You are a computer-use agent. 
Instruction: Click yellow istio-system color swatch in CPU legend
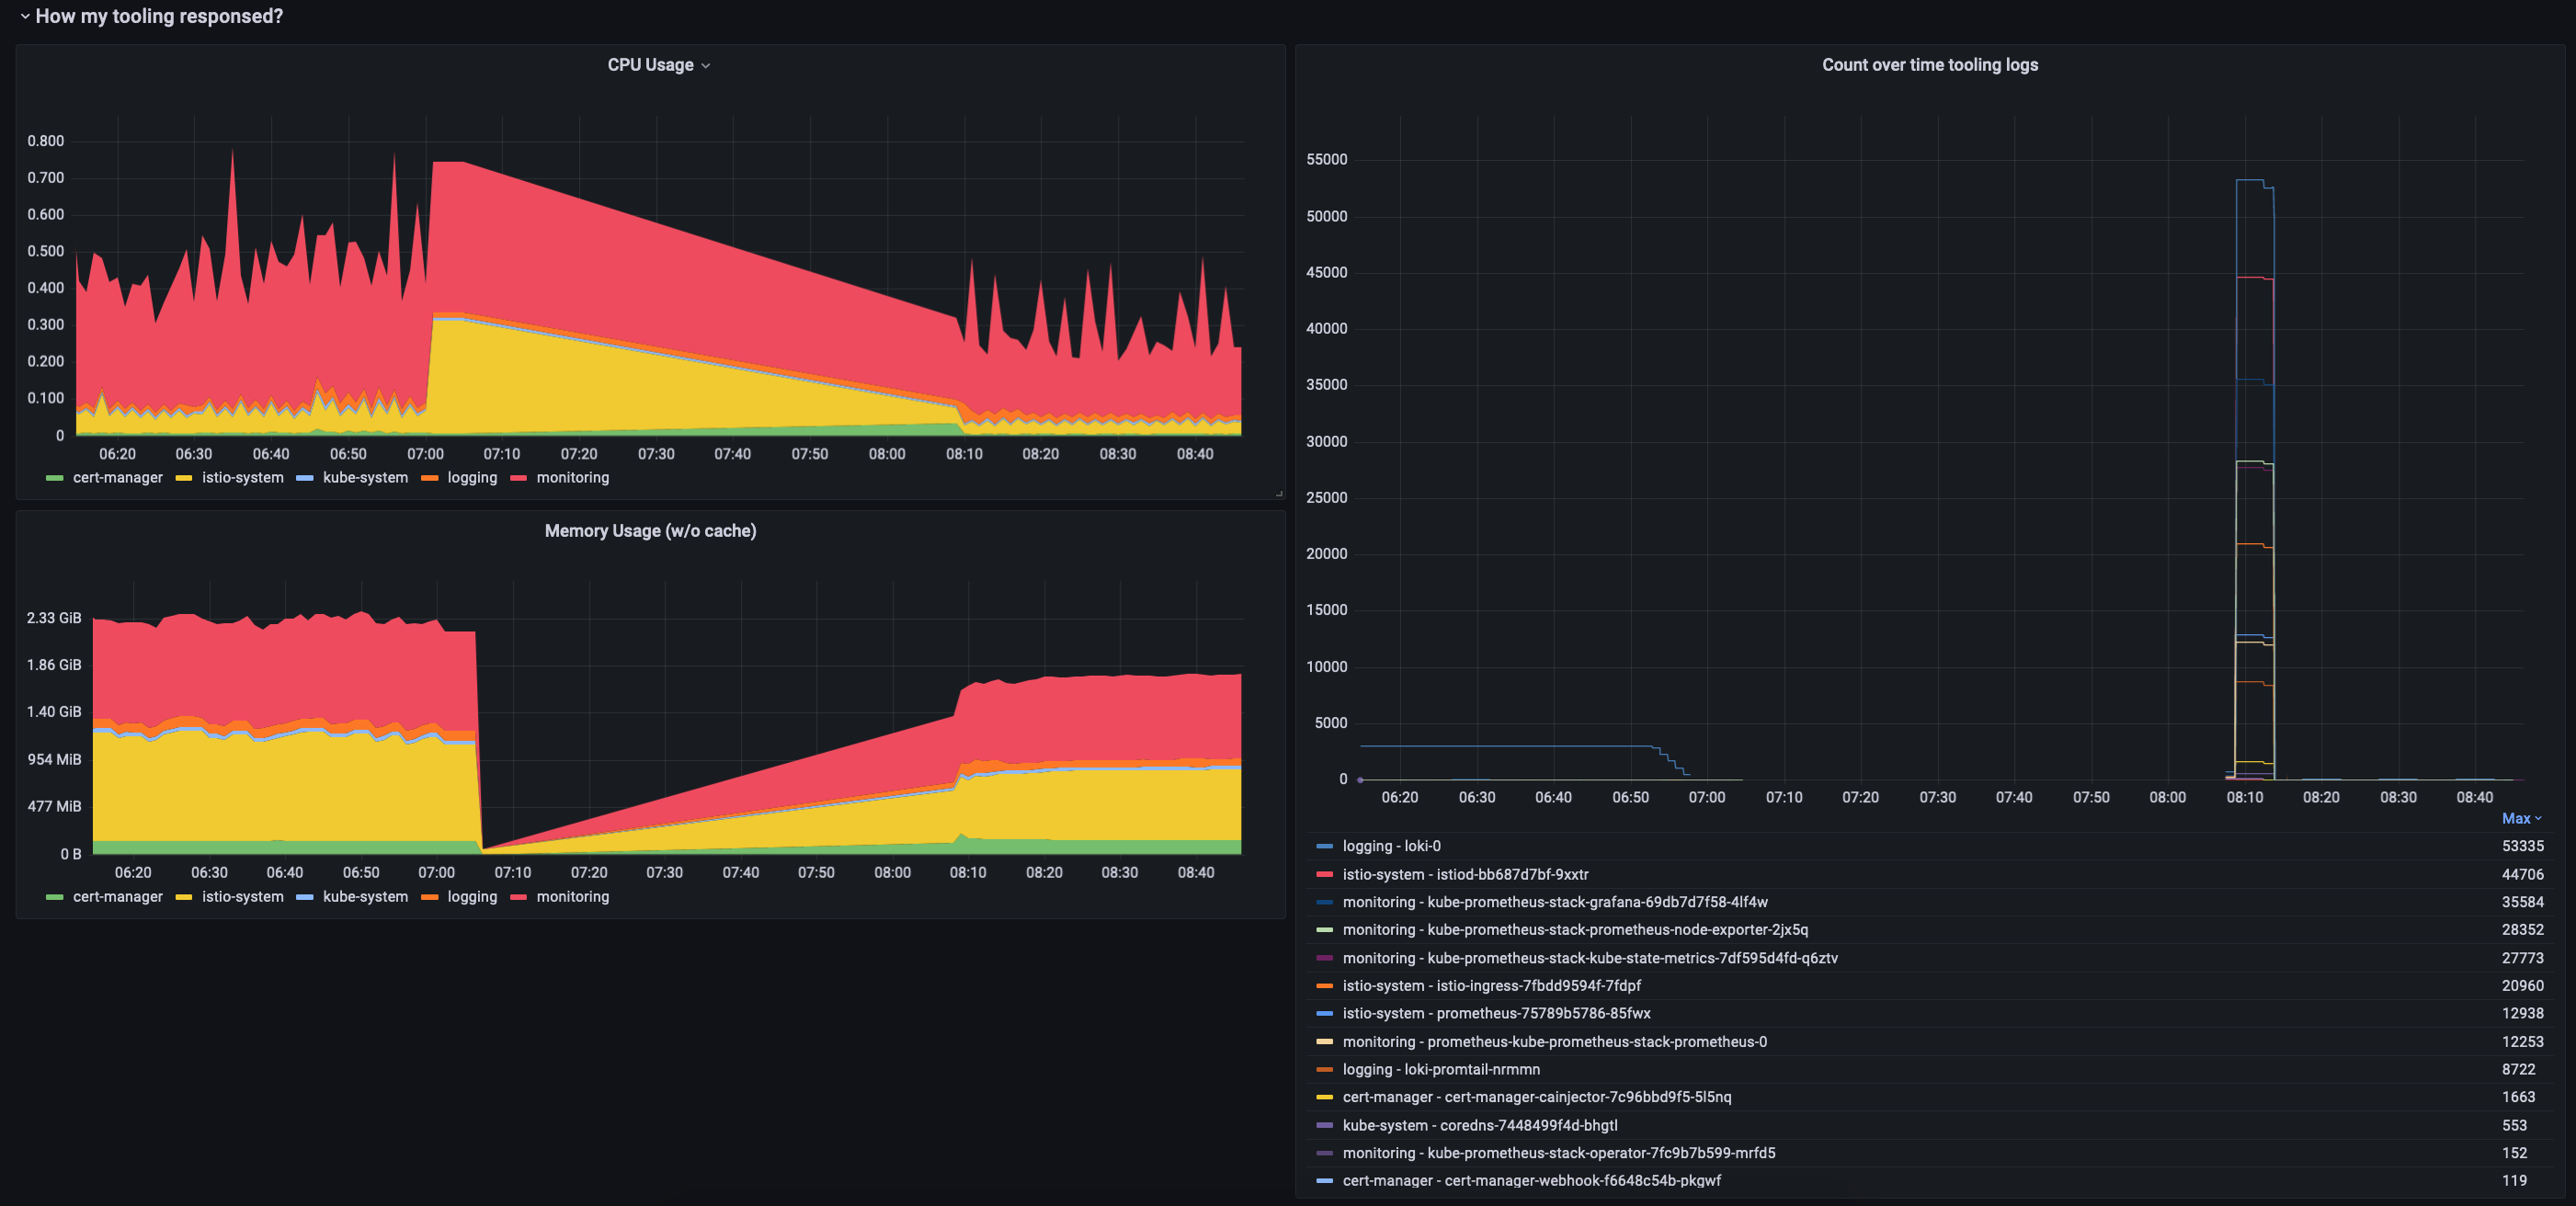click(x=184, y=479)
